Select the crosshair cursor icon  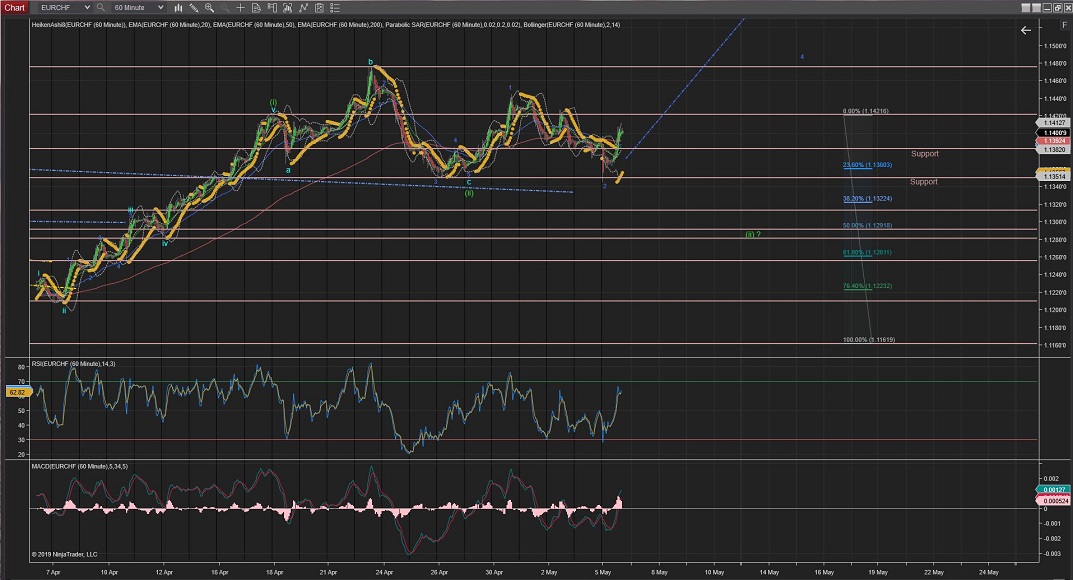point(240,7)
